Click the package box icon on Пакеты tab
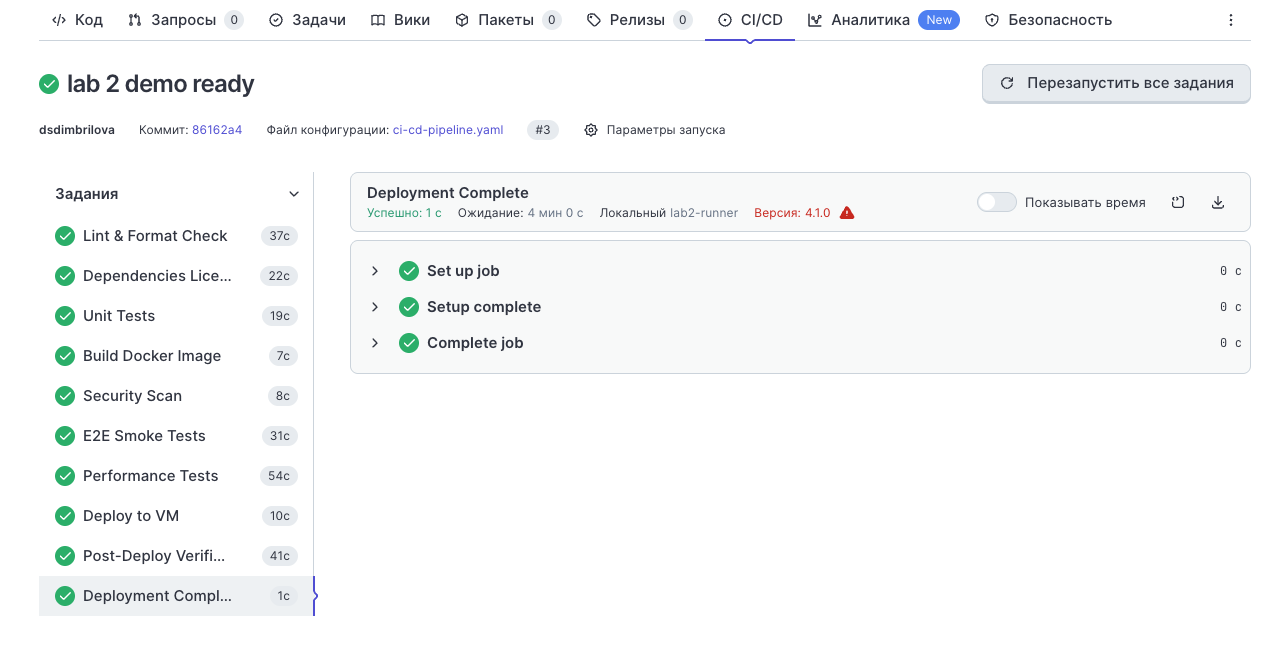The width and height of the screenshot is (1278, 650). click(x=461, y=19)
